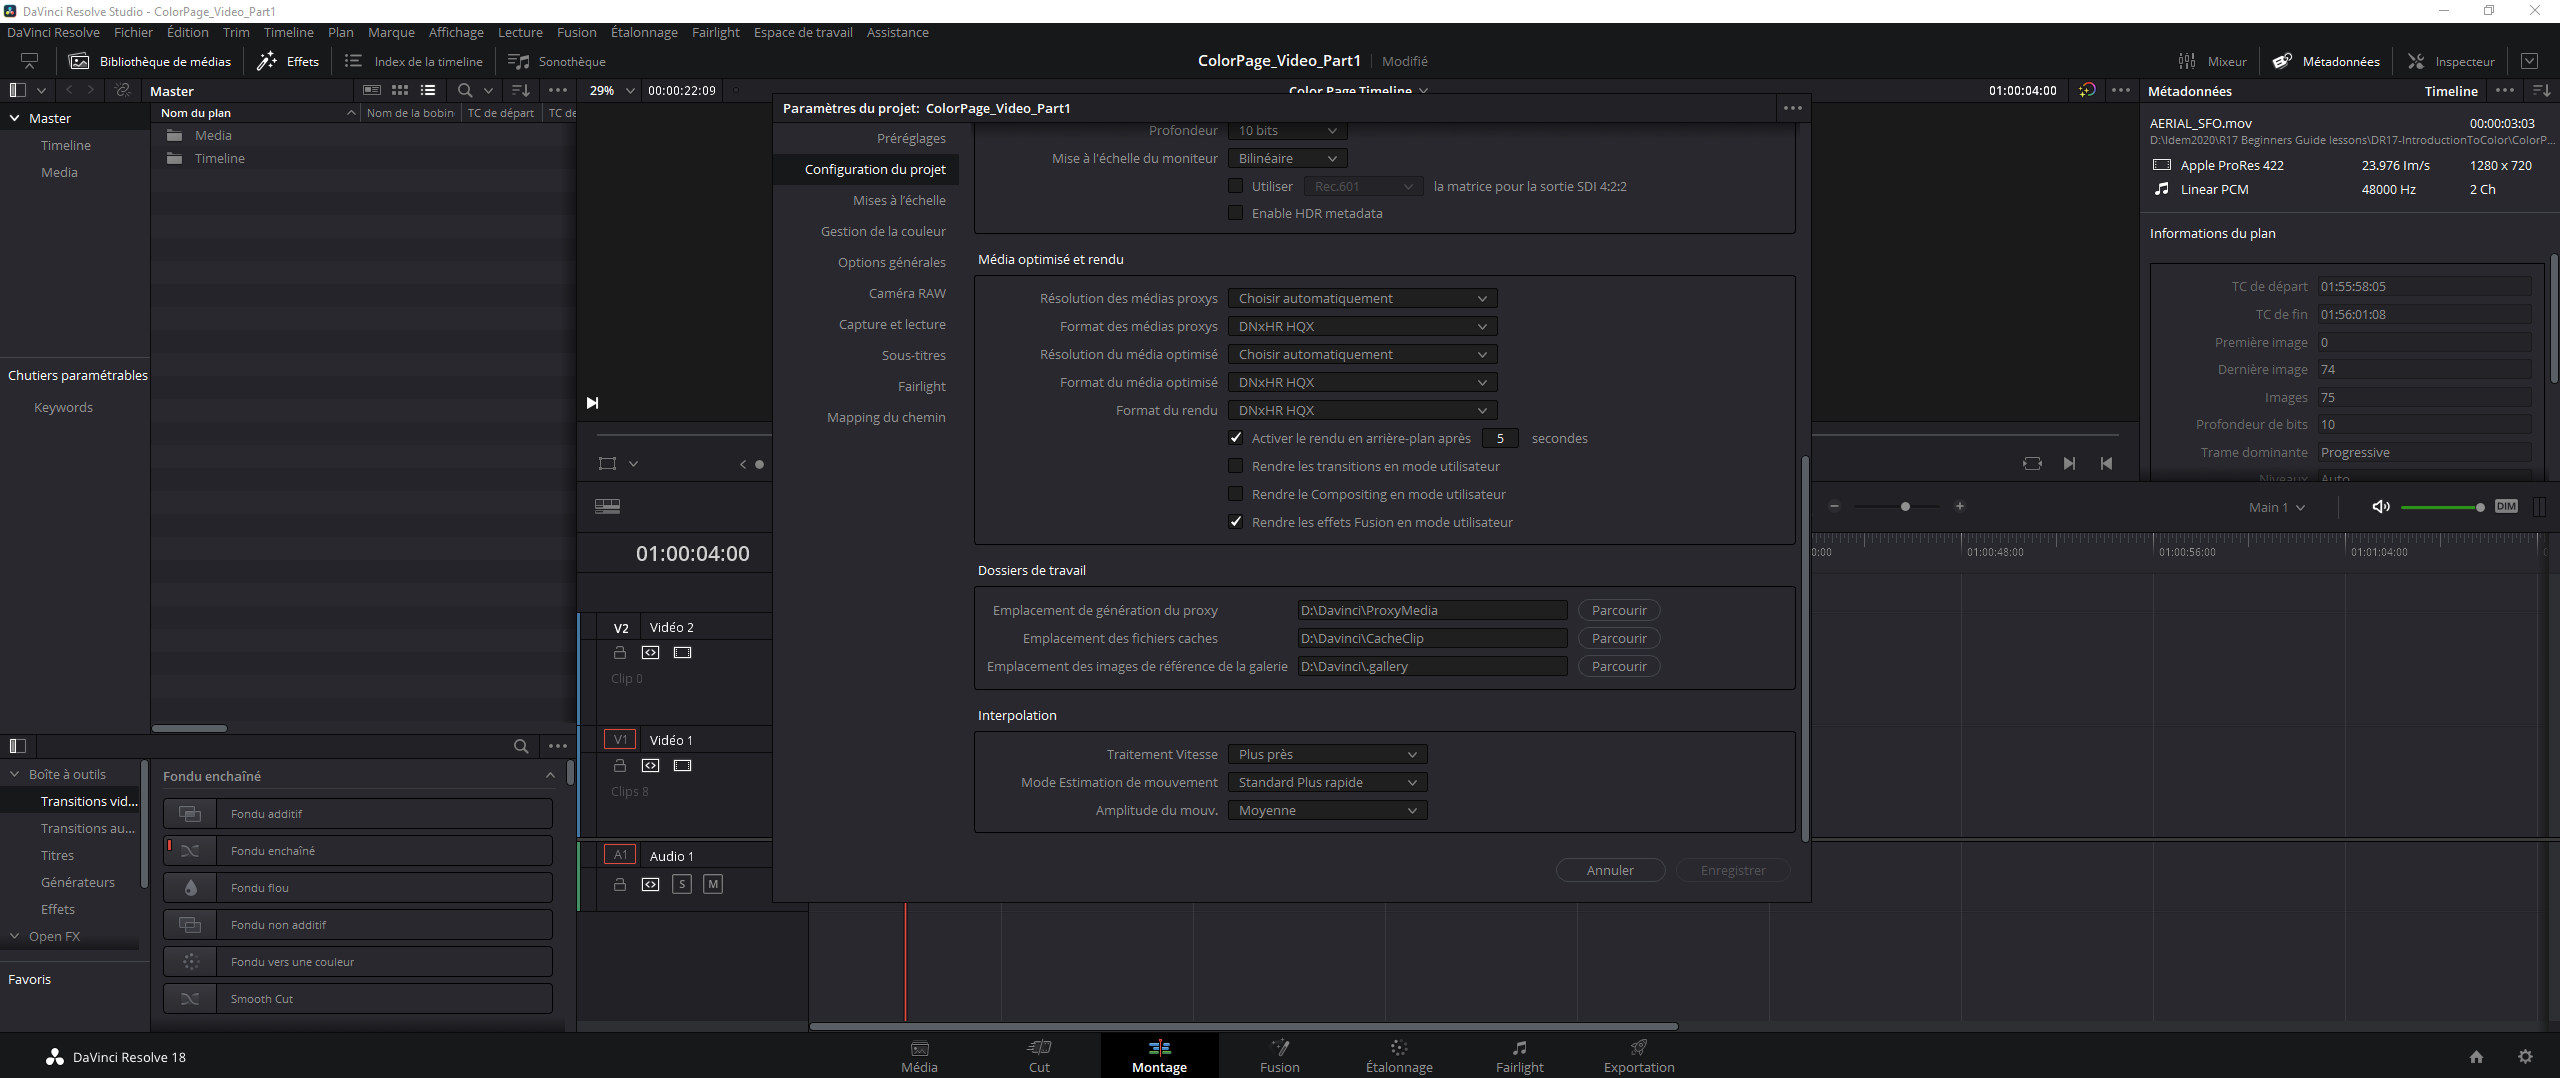2560x1078 pixels.
Task: Switch to the Fairlight page
Action: [1519, 1055]
